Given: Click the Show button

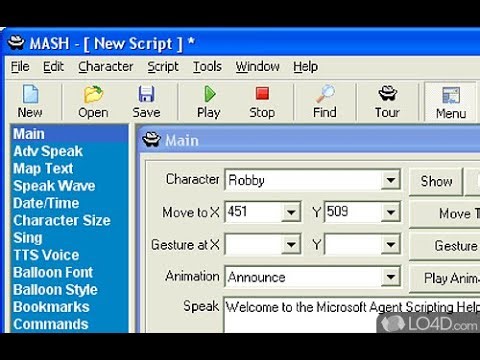Looking at the screenshot, I should pyautogui.click(x=436, y=181).
